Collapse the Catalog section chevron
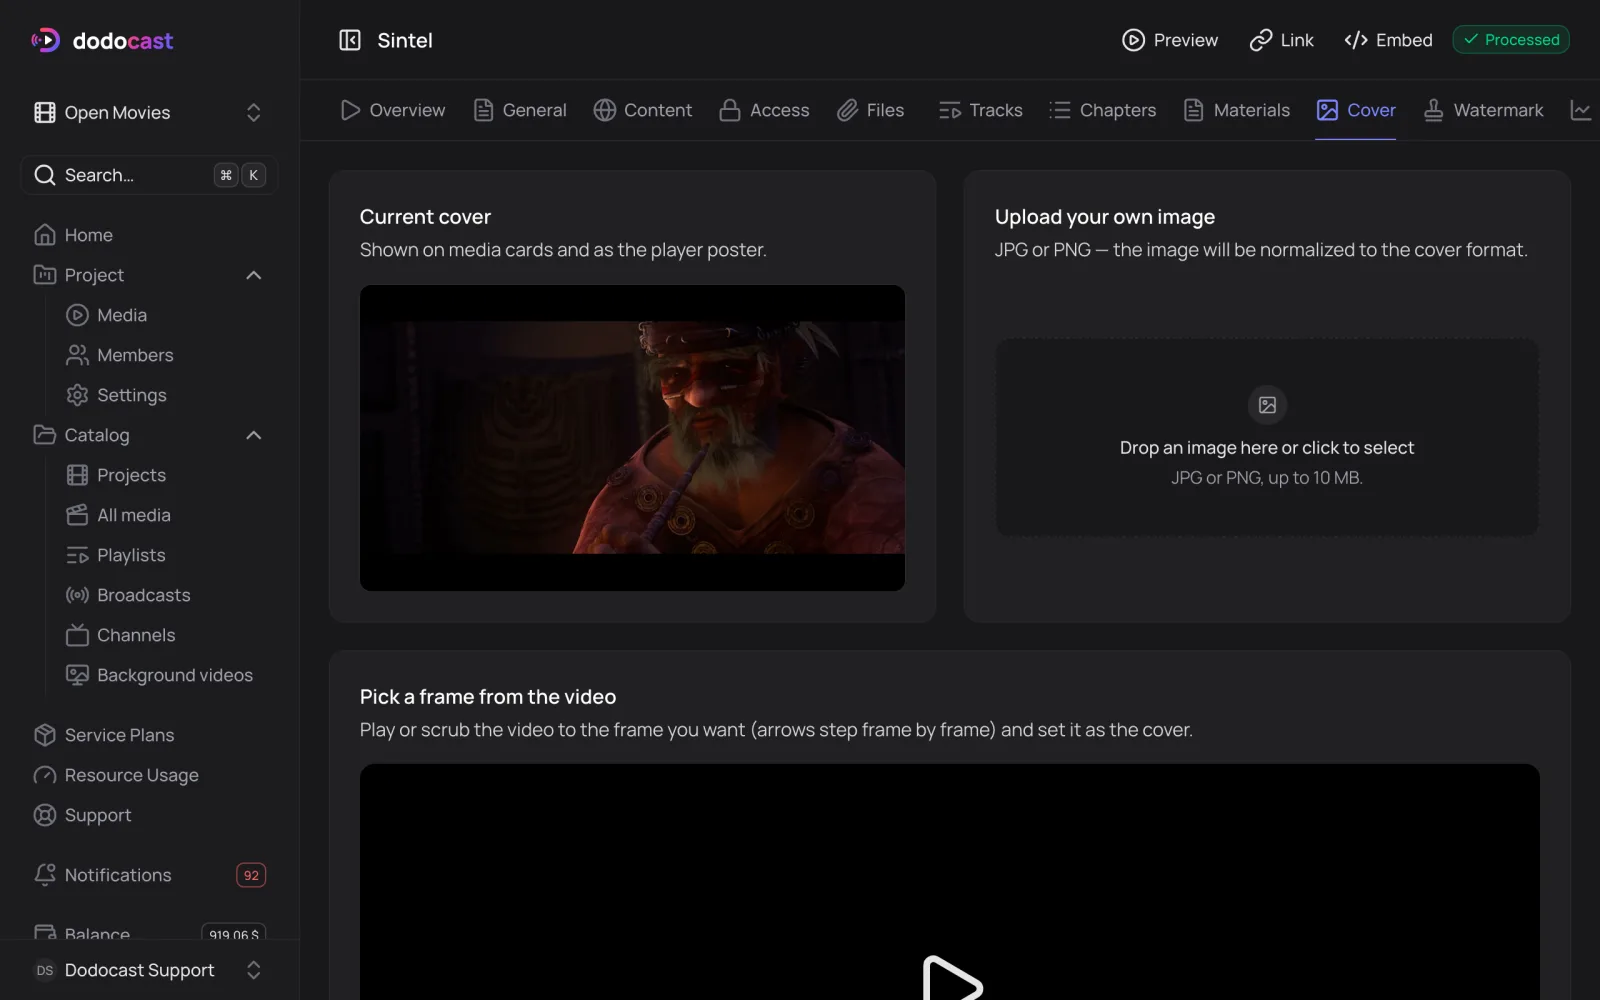The image size is (1600, 1000). [254, 435]
